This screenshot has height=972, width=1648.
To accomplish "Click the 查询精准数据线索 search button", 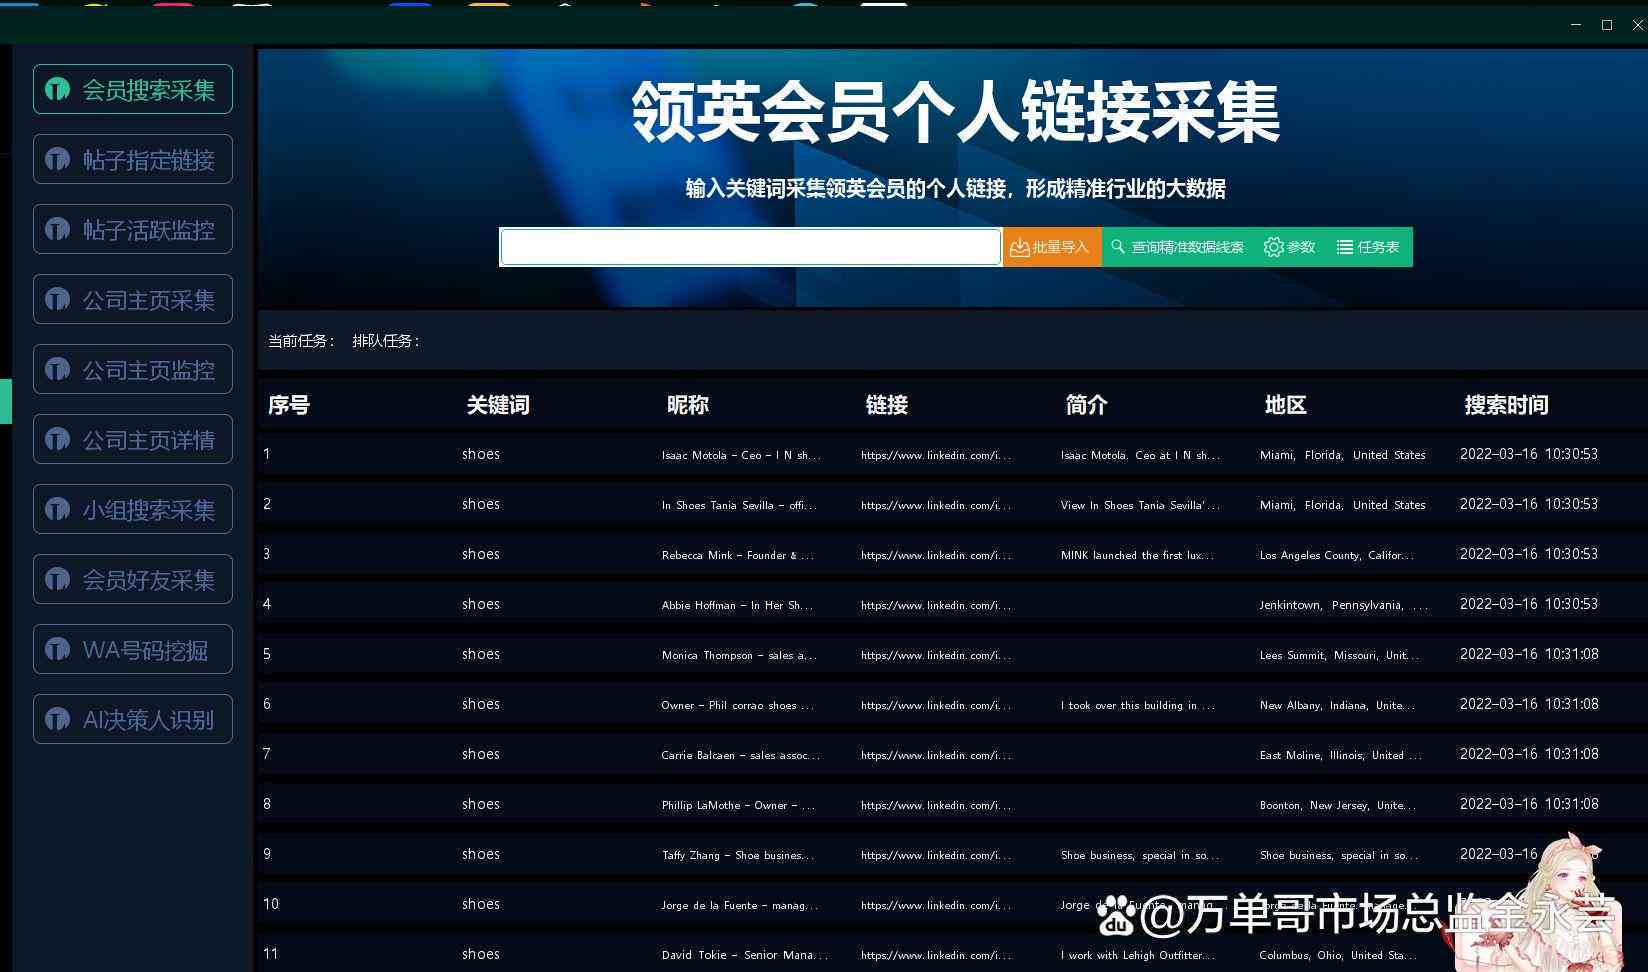I will point(1177,247).
